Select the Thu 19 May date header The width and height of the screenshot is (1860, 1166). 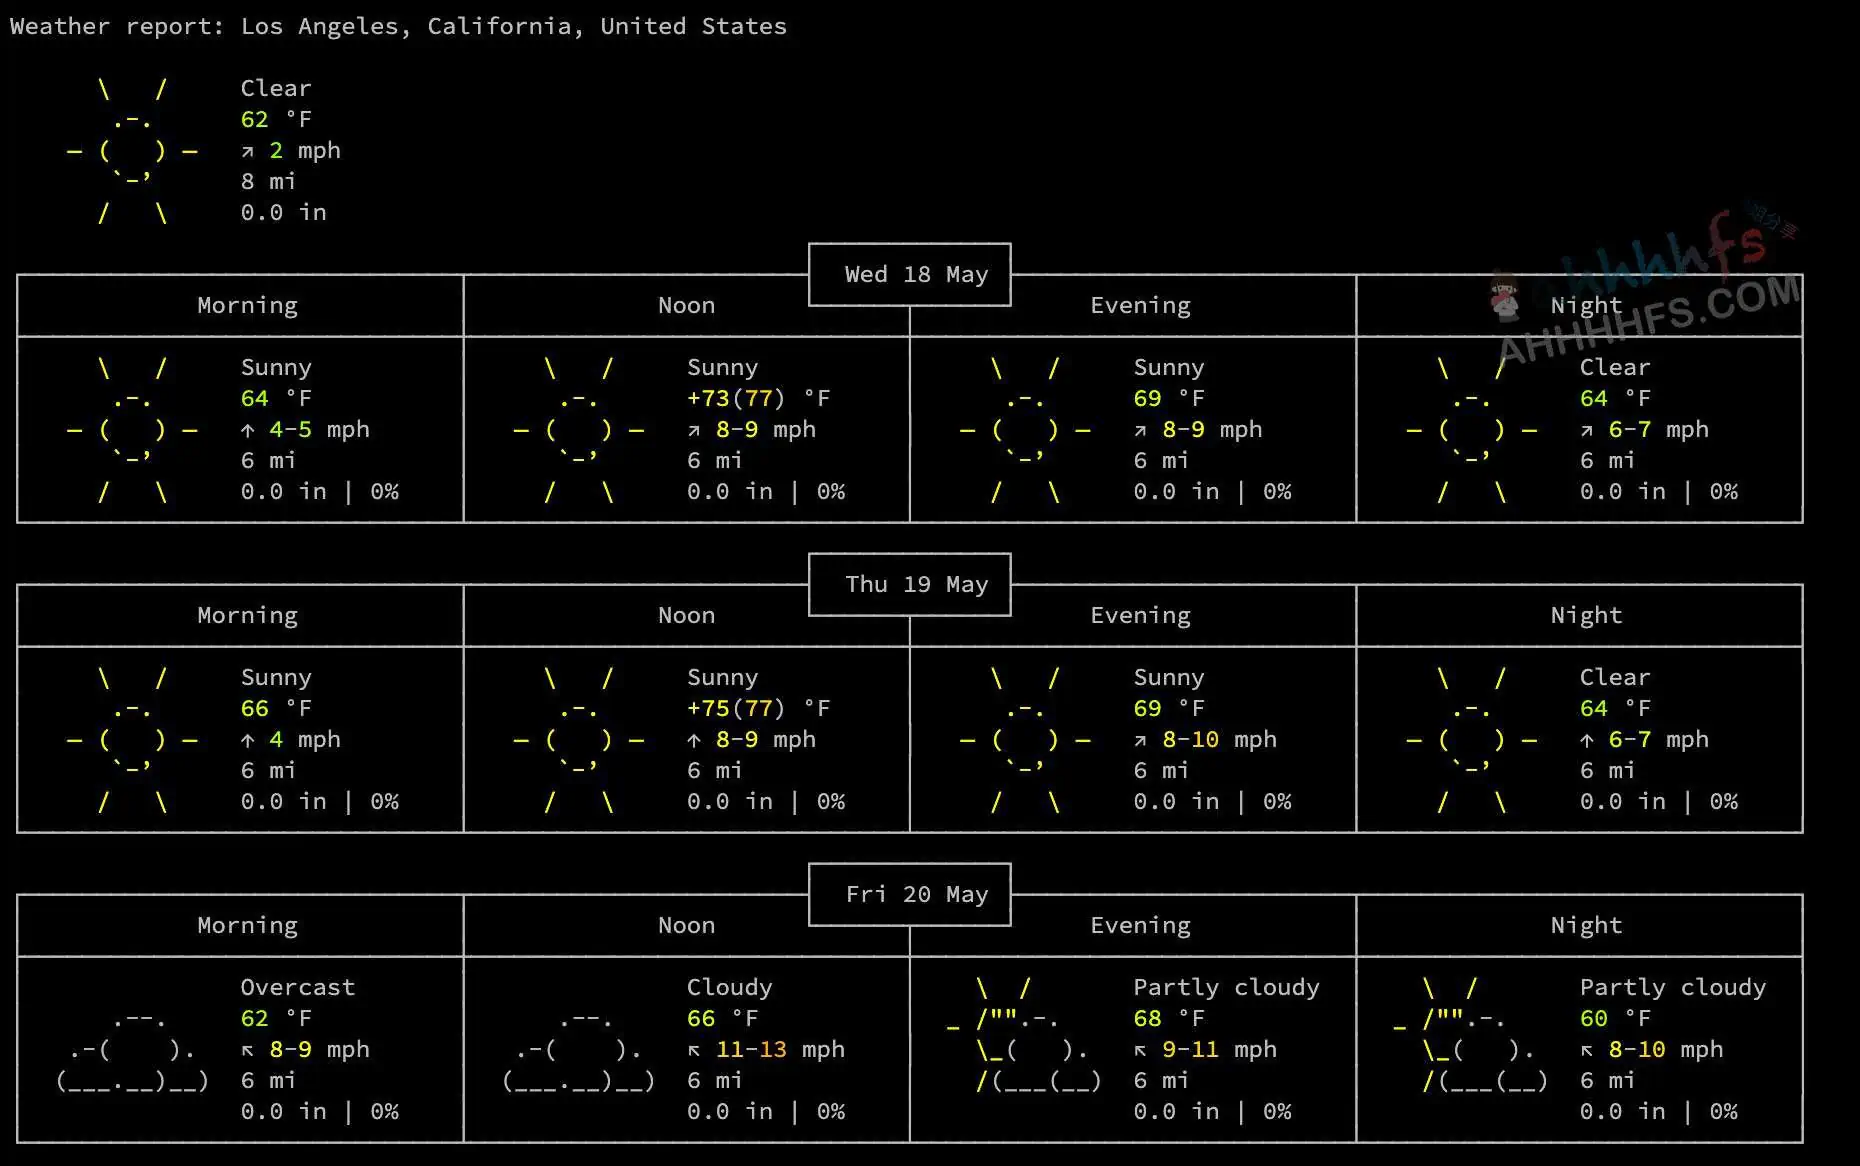pyautogui.click(x=915, y=585)
